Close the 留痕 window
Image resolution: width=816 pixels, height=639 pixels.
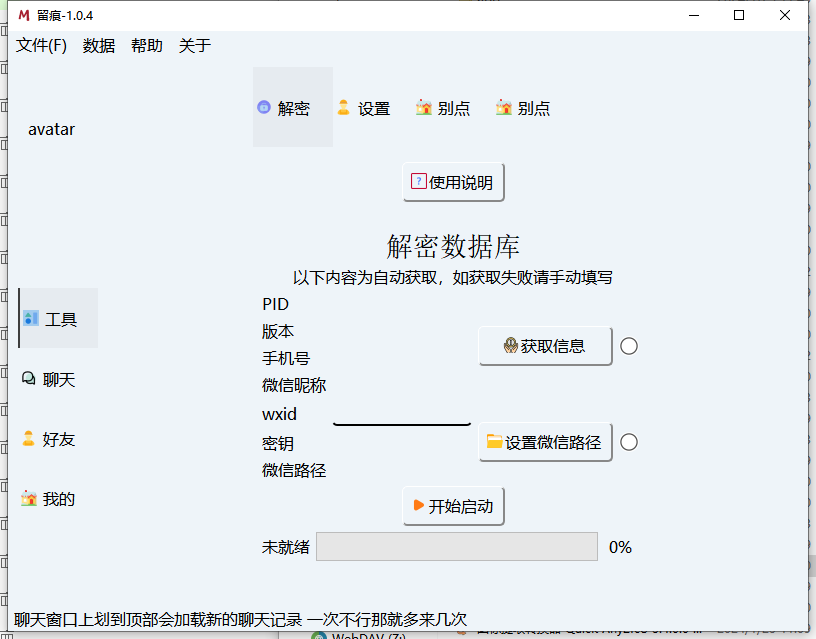[x=785, y=15]
